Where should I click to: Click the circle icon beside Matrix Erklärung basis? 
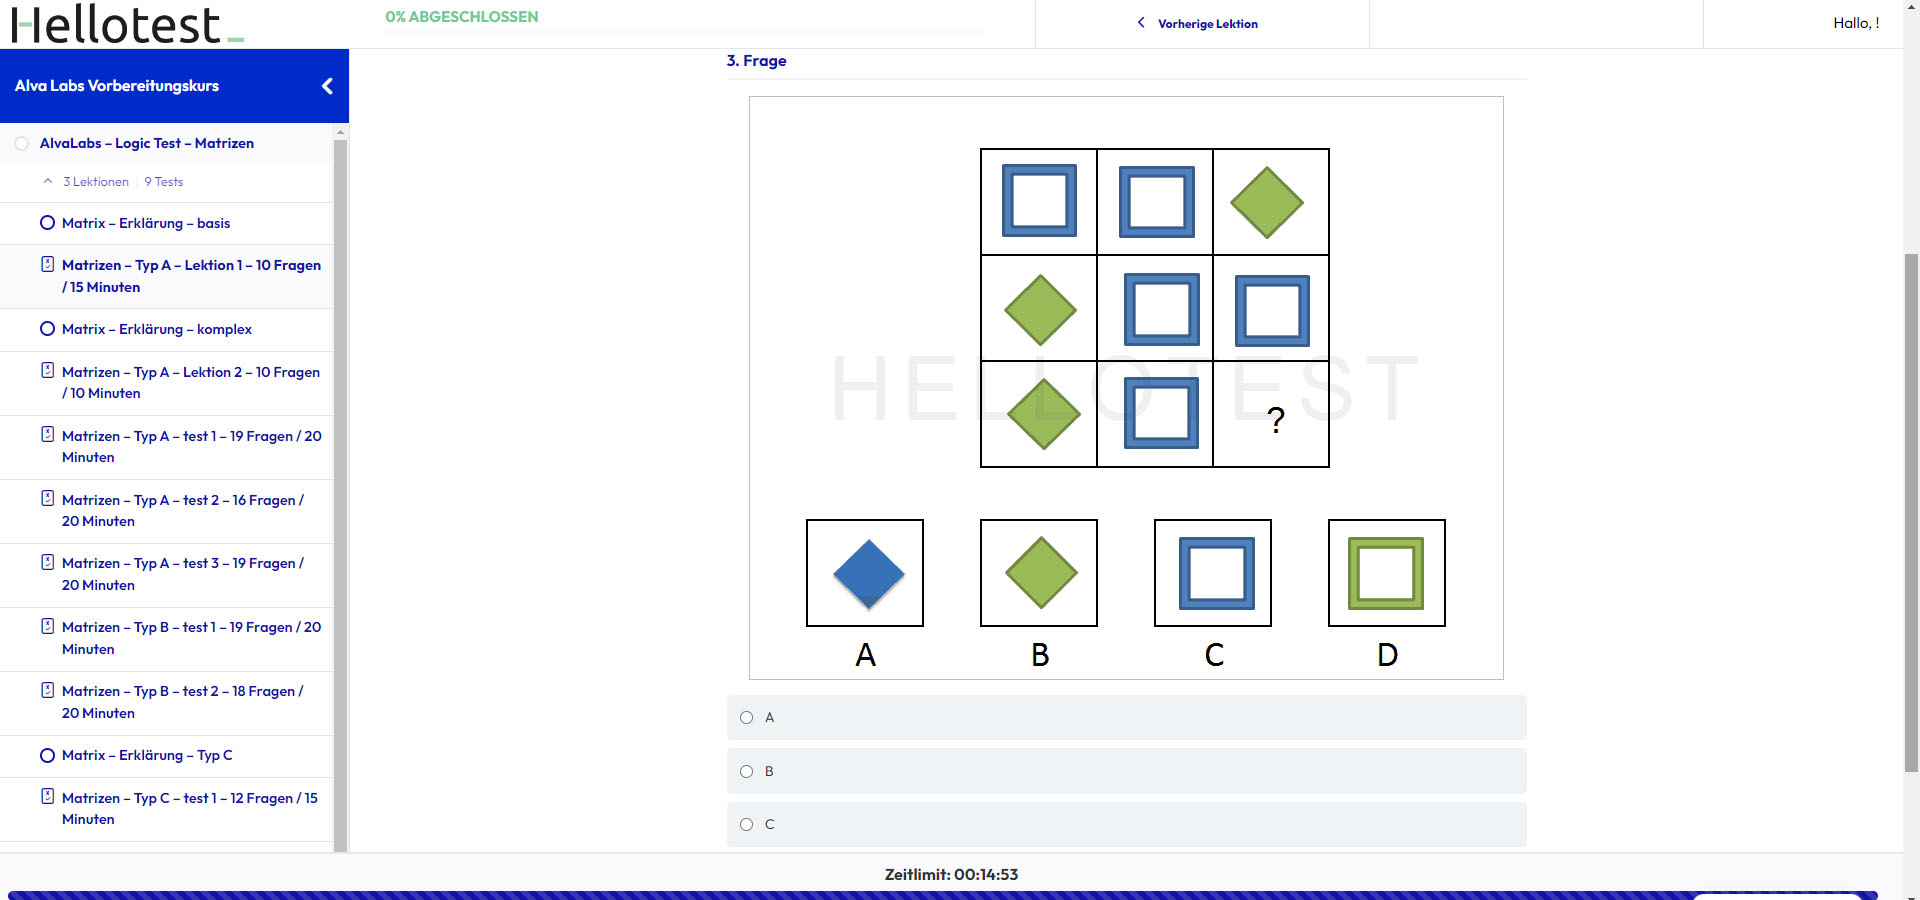tap(47, 223)
